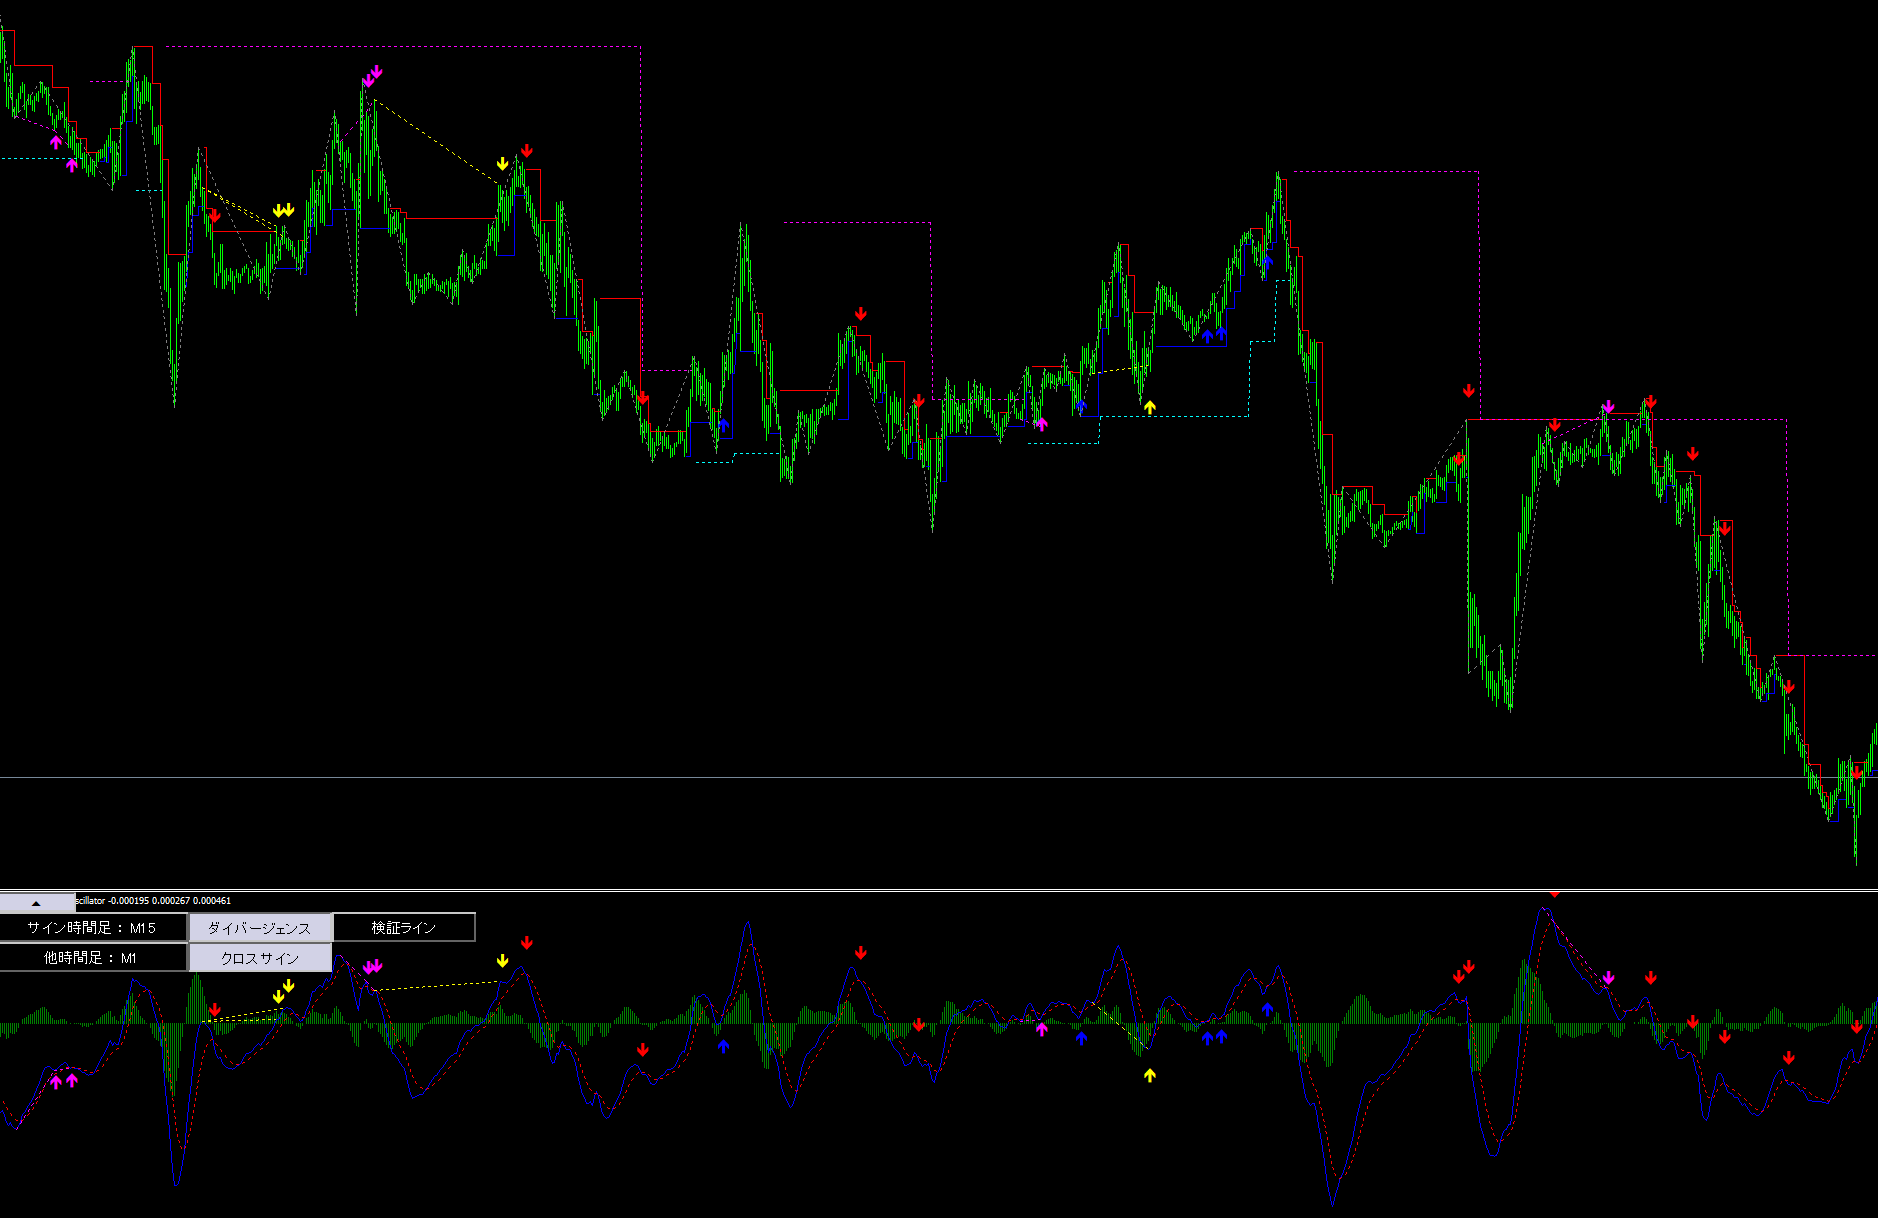This screenshot has width=1878, height=1218.
Task: Select the single yellow down arrow on the price chart
Action: (x=503, y=164)
